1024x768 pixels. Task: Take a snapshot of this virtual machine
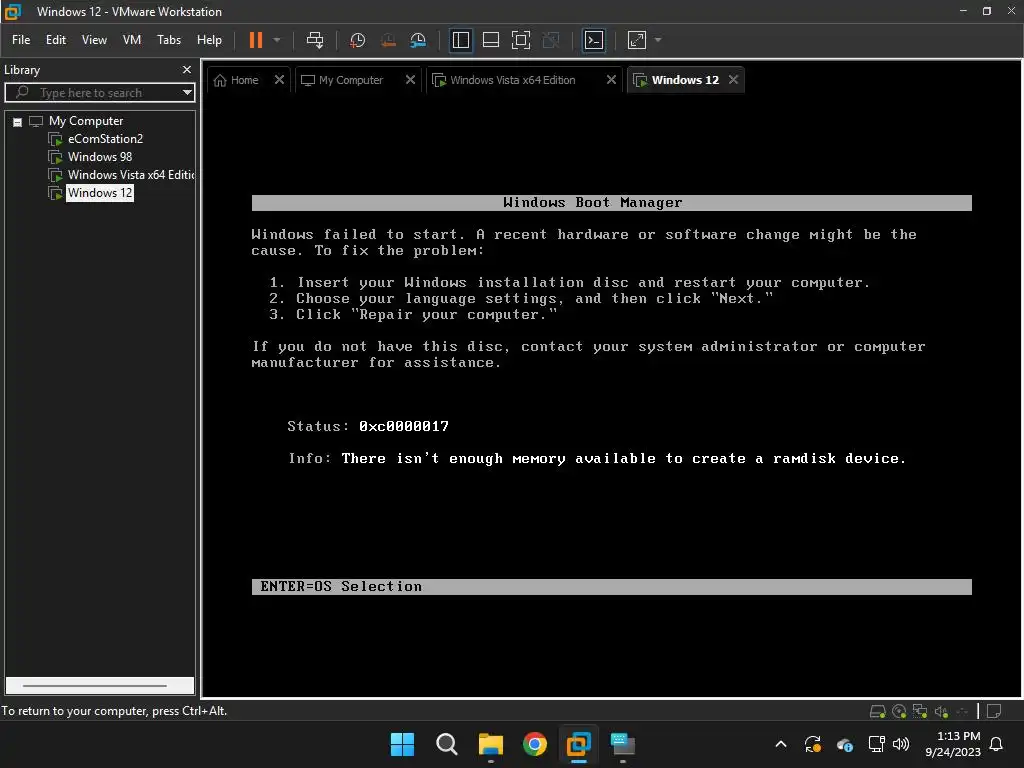[357, 40]
